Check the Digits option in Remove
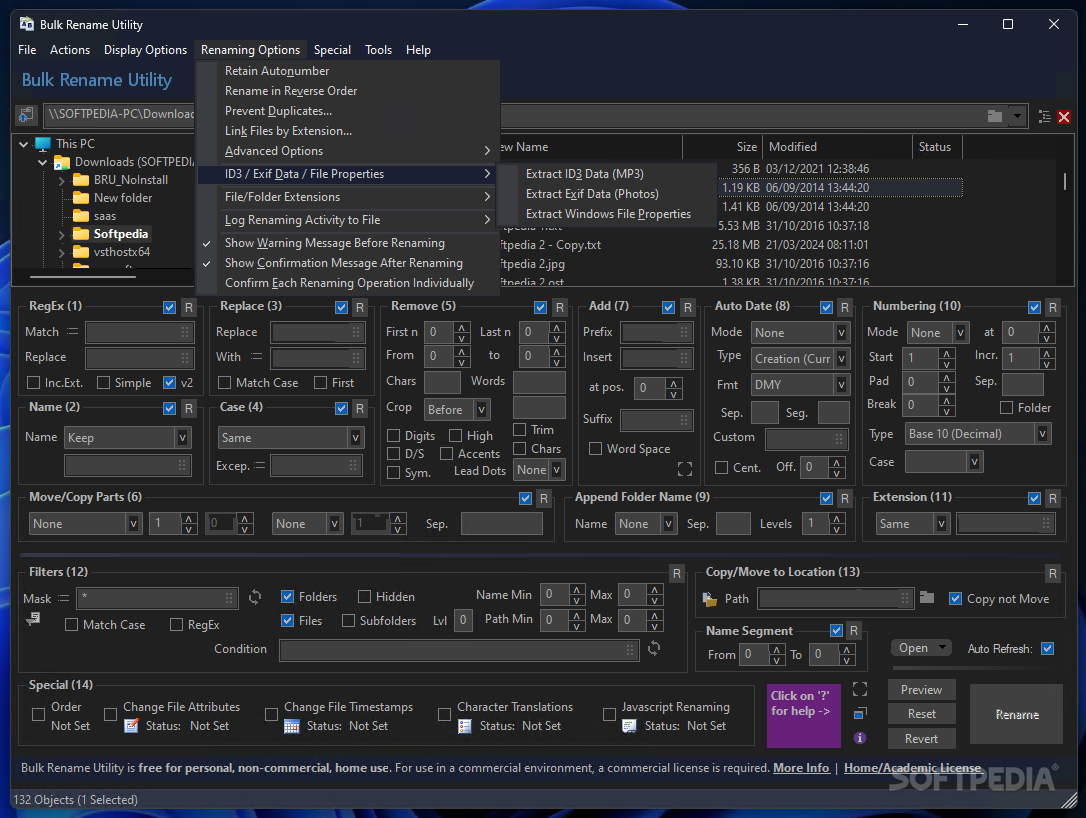The image size is (1086, 818). point(393,436)
